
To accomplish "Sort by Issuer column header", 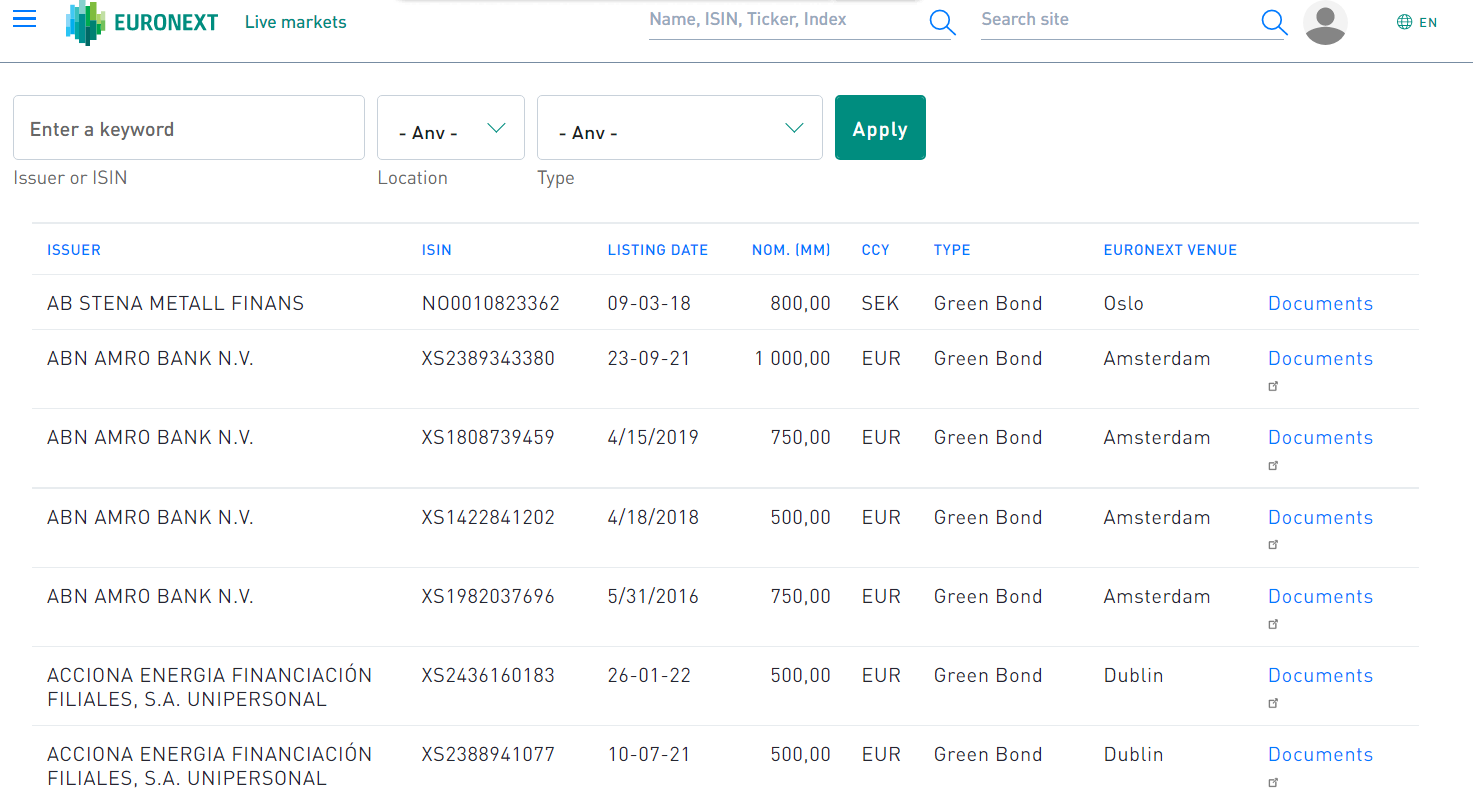I will [x=74, y=250].
